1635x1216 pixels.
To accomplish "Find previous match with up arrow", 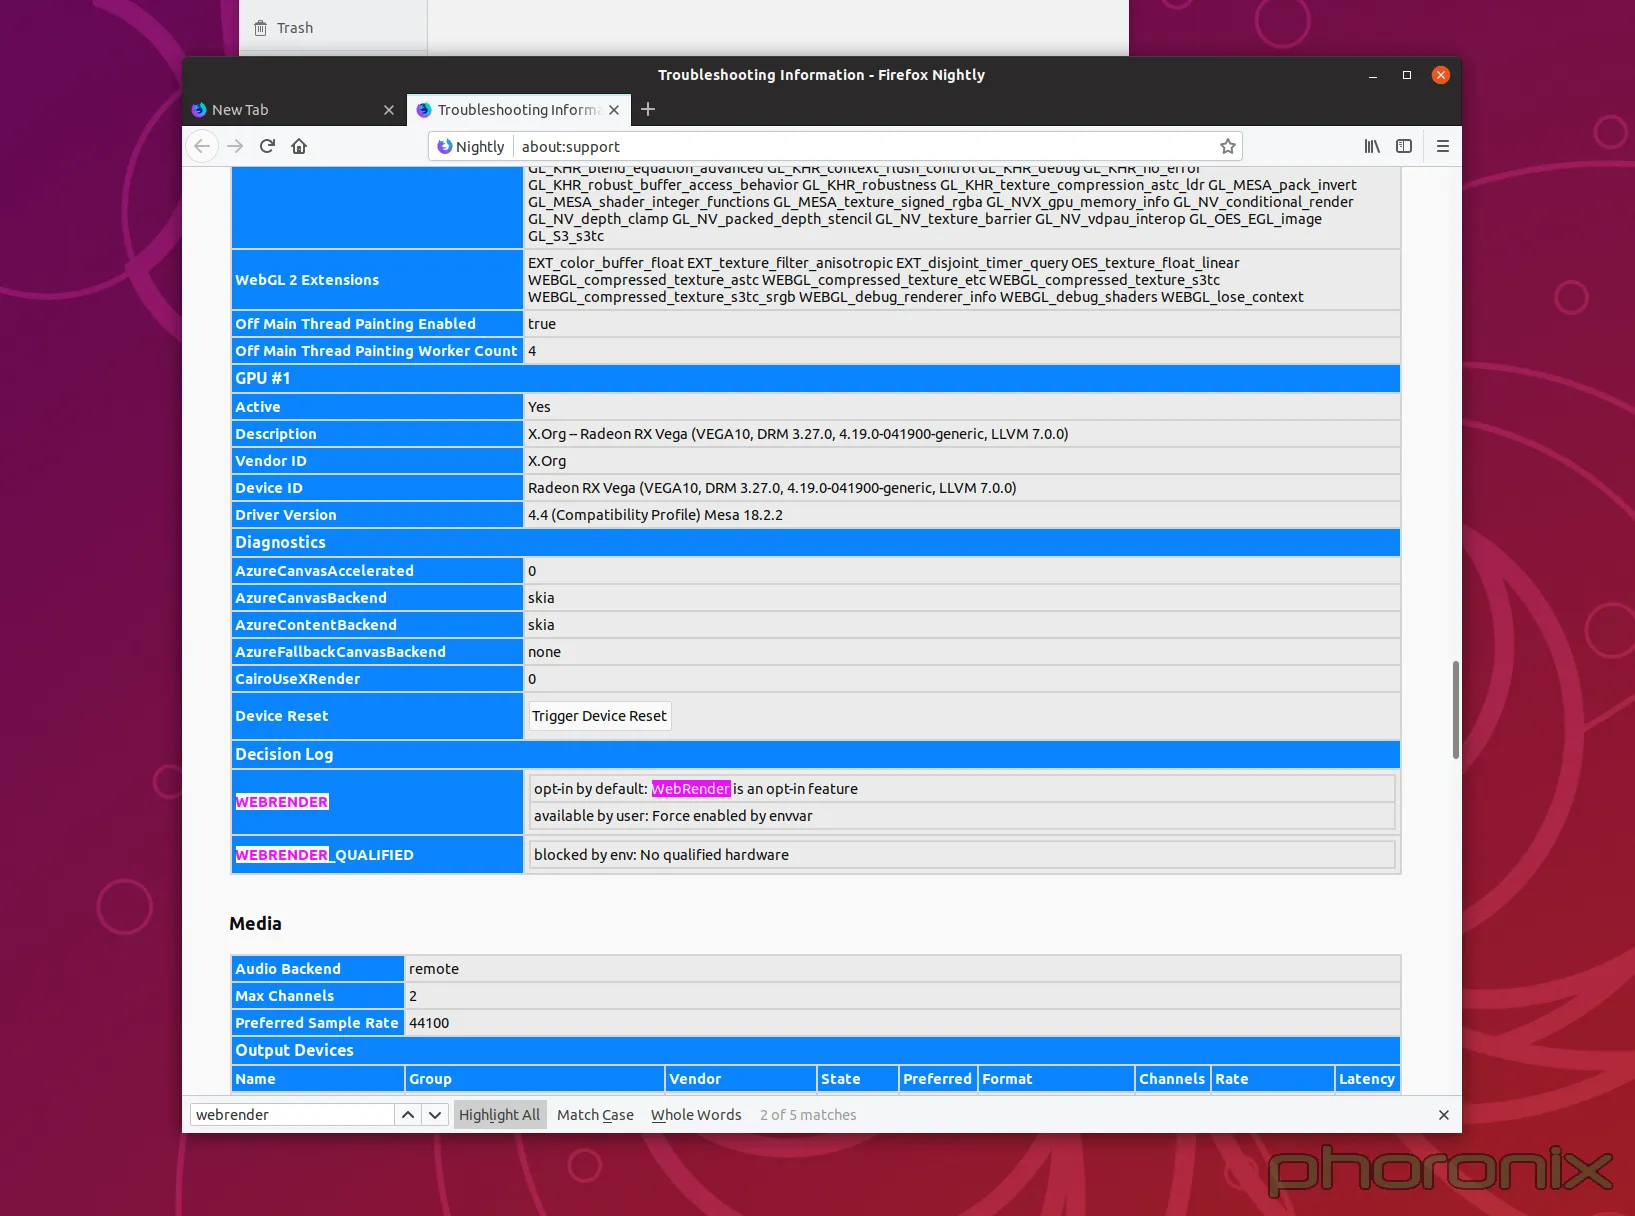I will click(407, 1114).
